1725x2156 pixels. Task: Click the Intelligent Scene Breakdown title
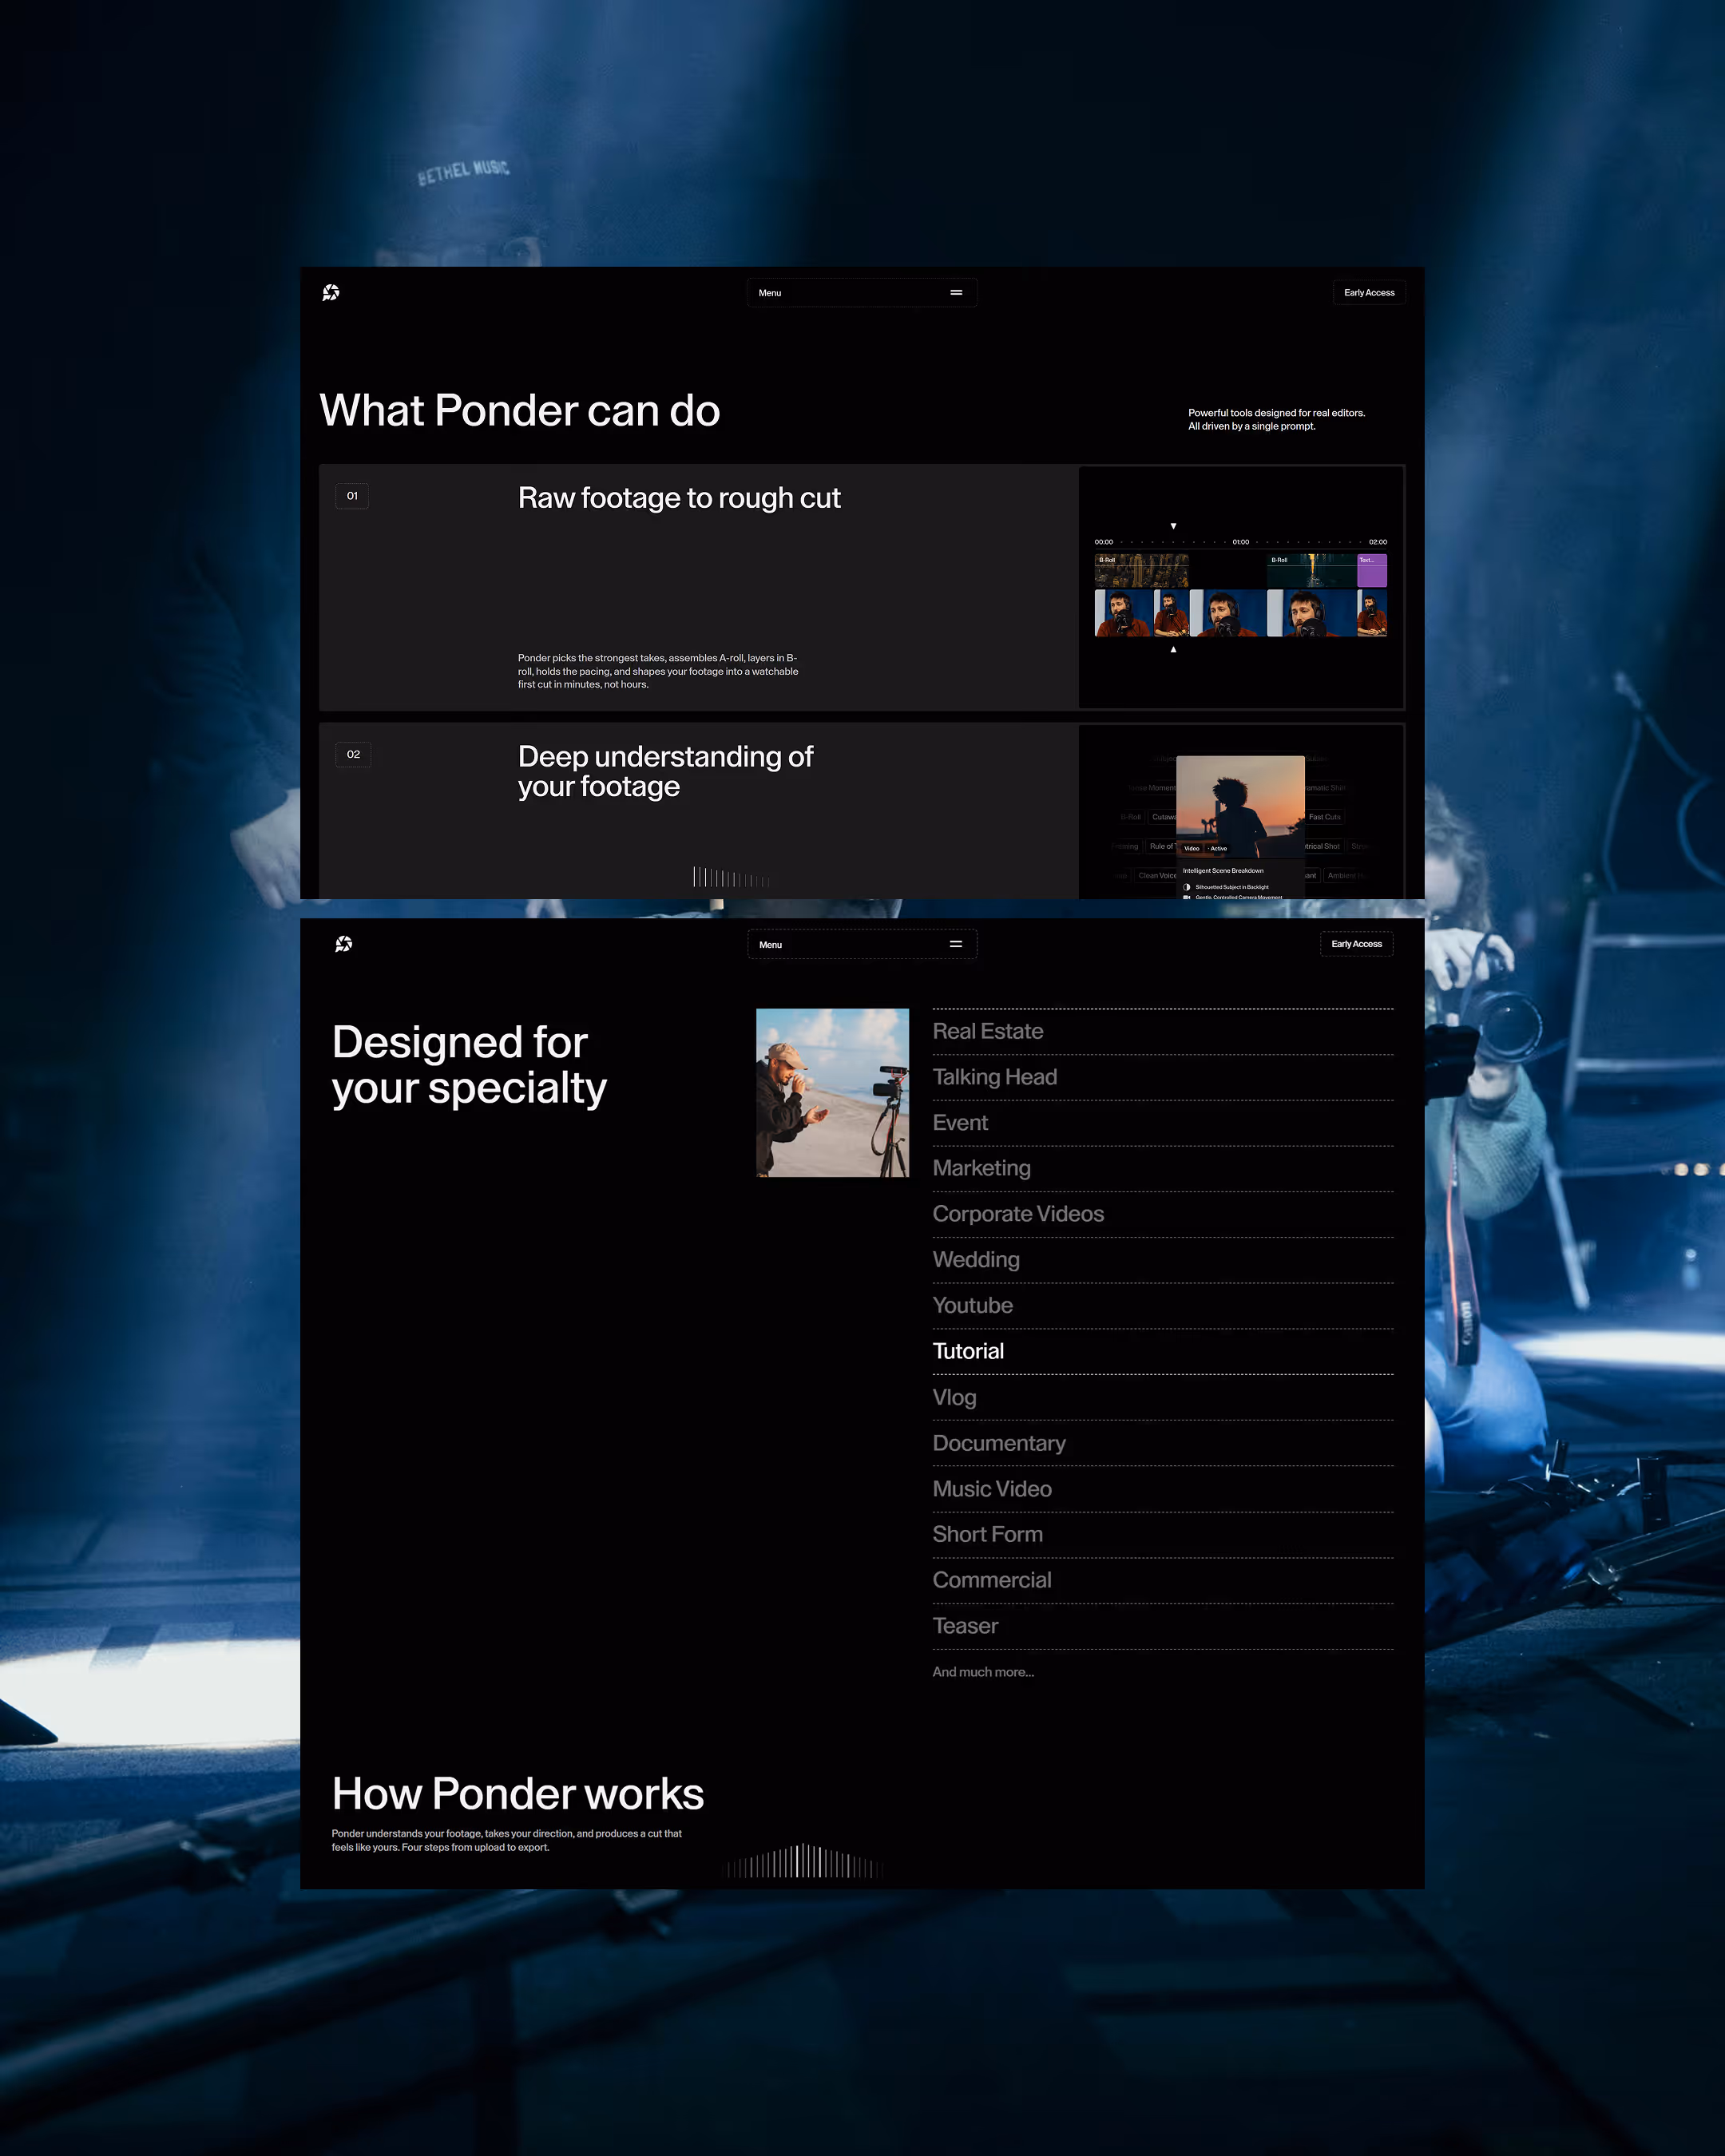click(x=1223, y=871)
